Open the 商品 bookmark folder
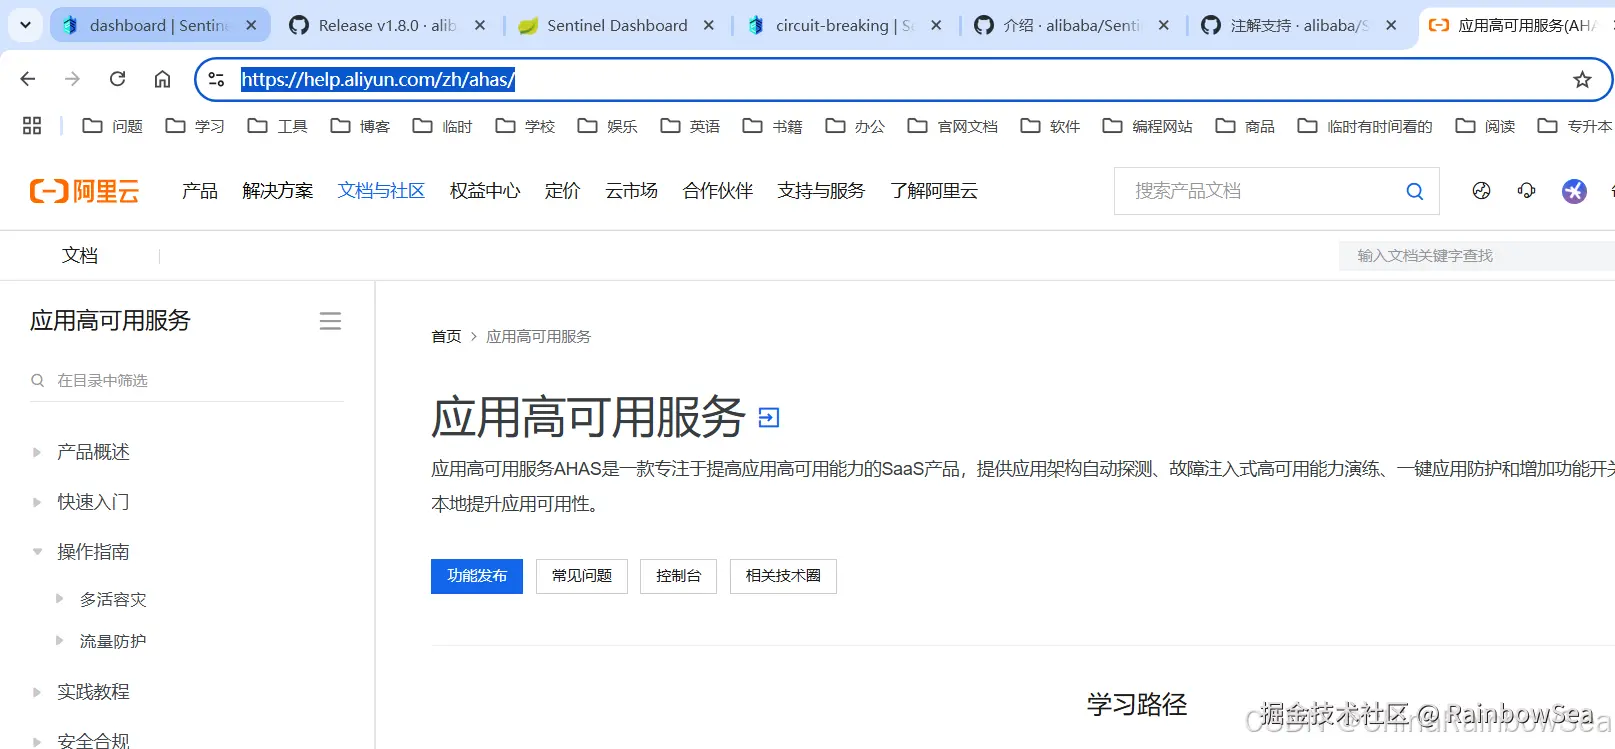This screenshot has width=1615, height=749. 1245,126
